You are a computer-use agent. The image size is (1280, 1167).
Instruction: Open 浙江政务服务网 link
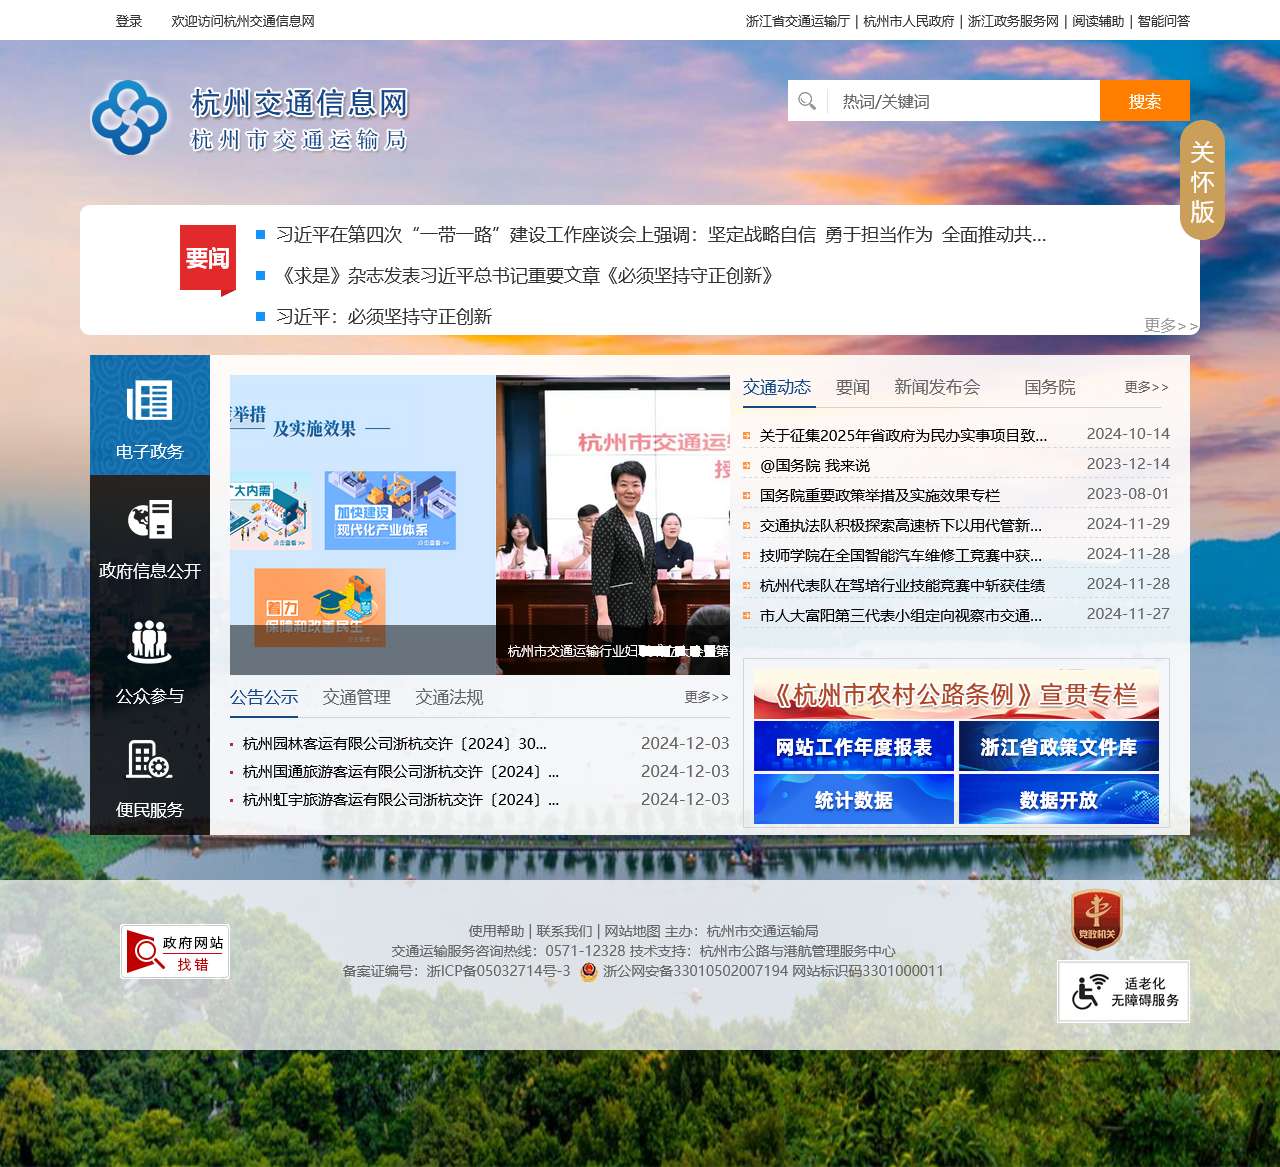[x=1013, y=21]
